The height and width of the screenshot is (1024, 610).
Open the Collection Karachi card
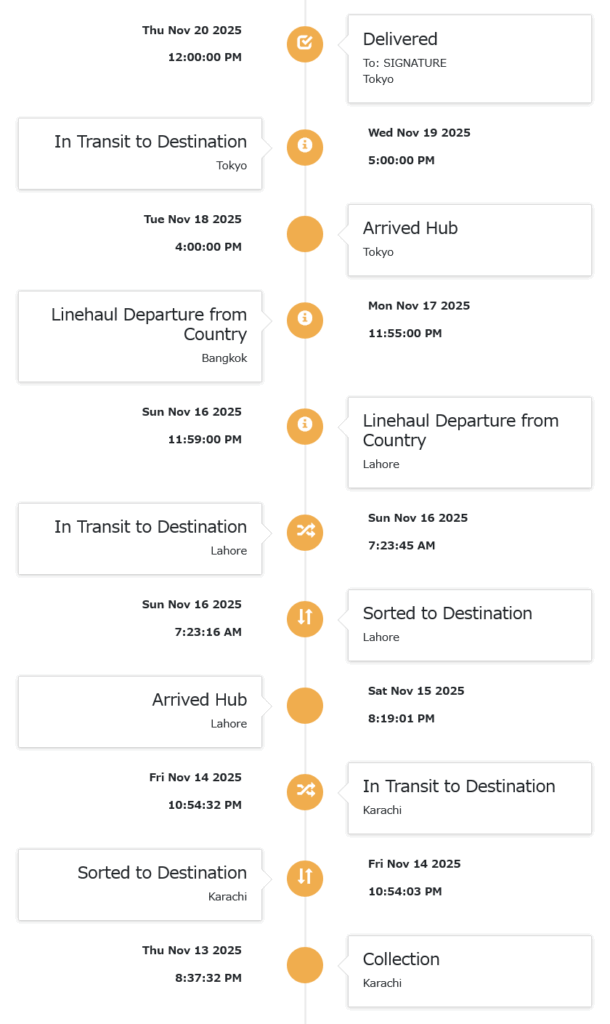pos(469,971)
